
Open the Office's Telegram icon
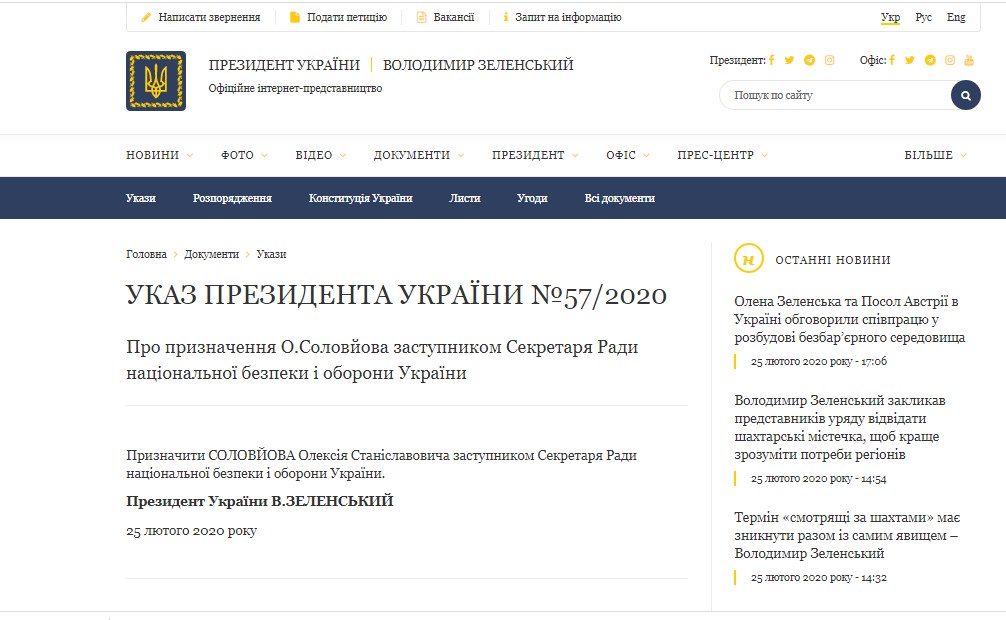pyautogui.click(x=930, y=60)
